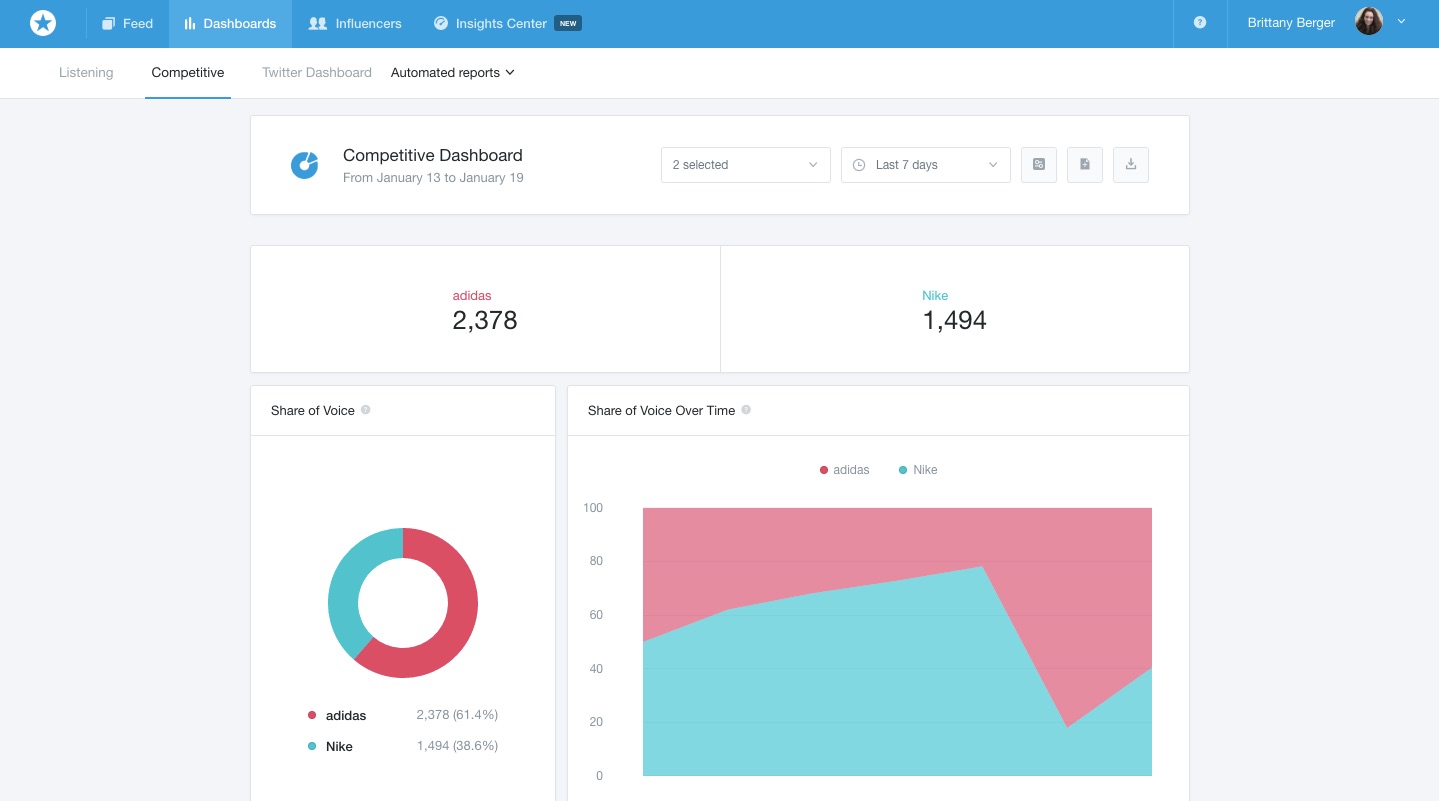Toggle adidas series in chart legend

click(x=845, y=470)
